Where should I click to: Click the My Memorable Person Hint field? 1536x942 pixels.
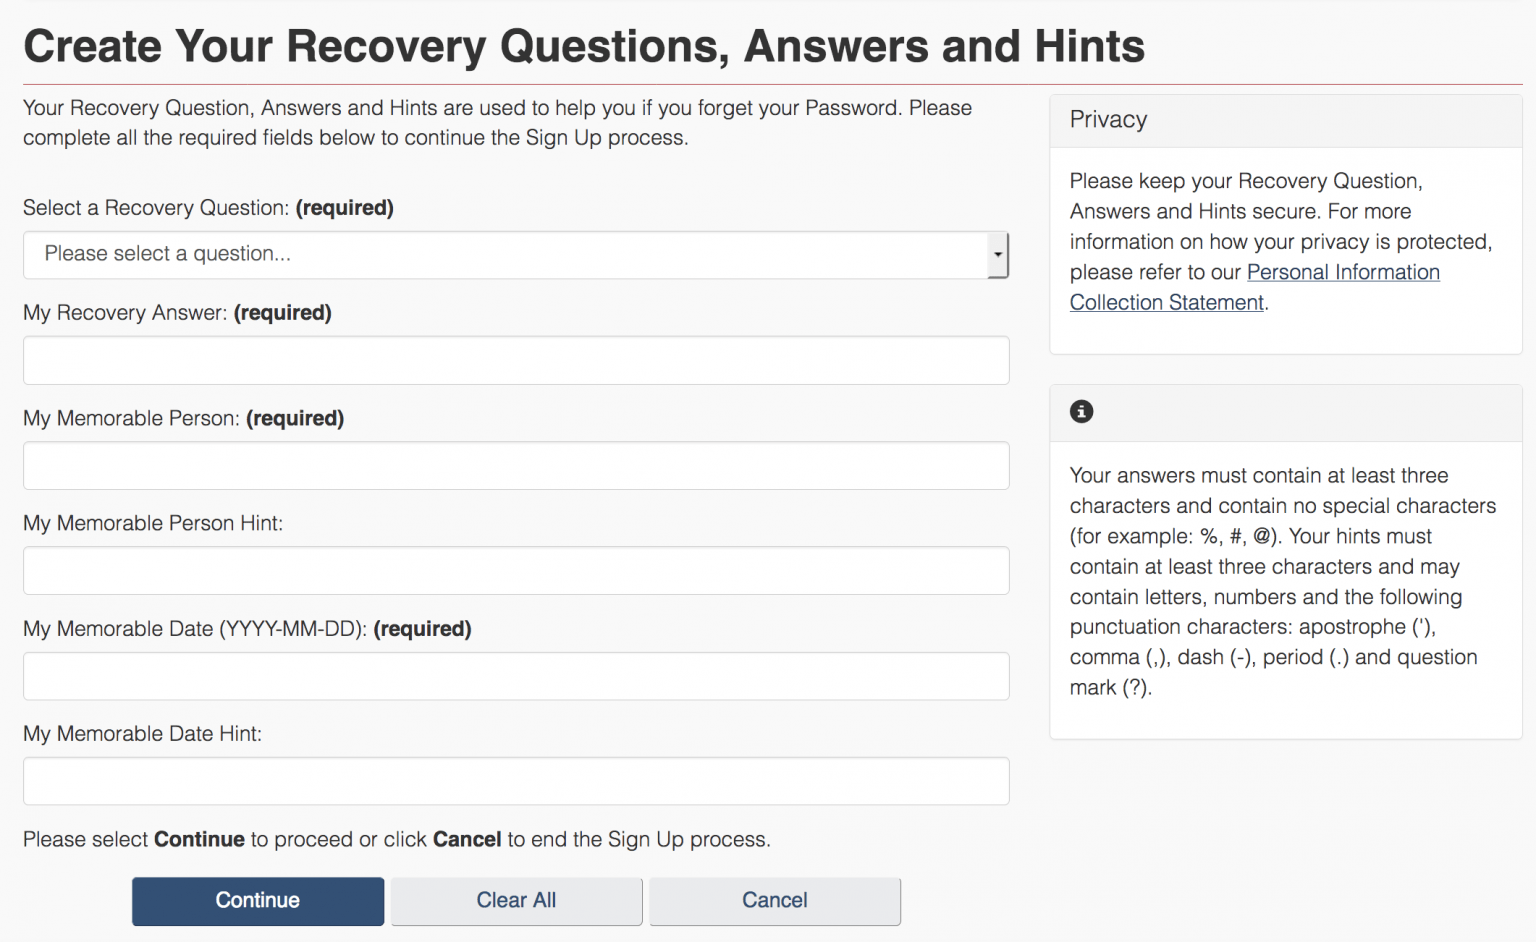click(x=516, y=571)
